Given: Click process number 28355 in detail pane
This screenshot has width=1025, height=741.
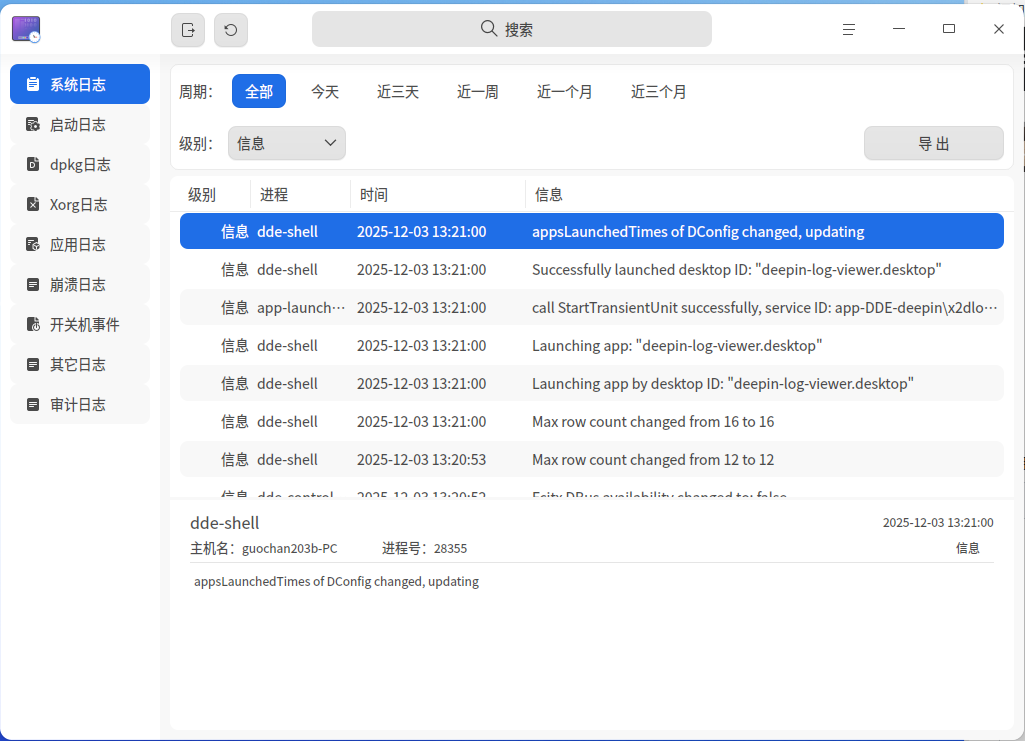Looking at the screenshot, I should (x=450, y=548).
